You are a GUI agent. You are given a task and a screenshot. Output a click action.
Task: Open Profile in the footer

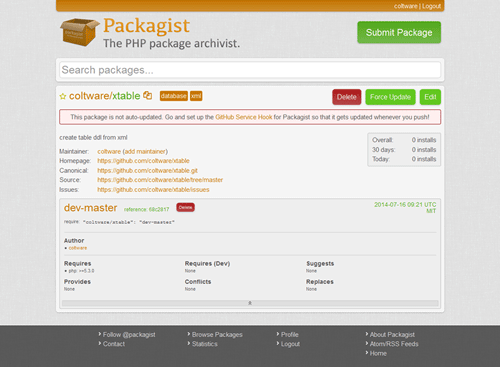[x=290, y=334]
